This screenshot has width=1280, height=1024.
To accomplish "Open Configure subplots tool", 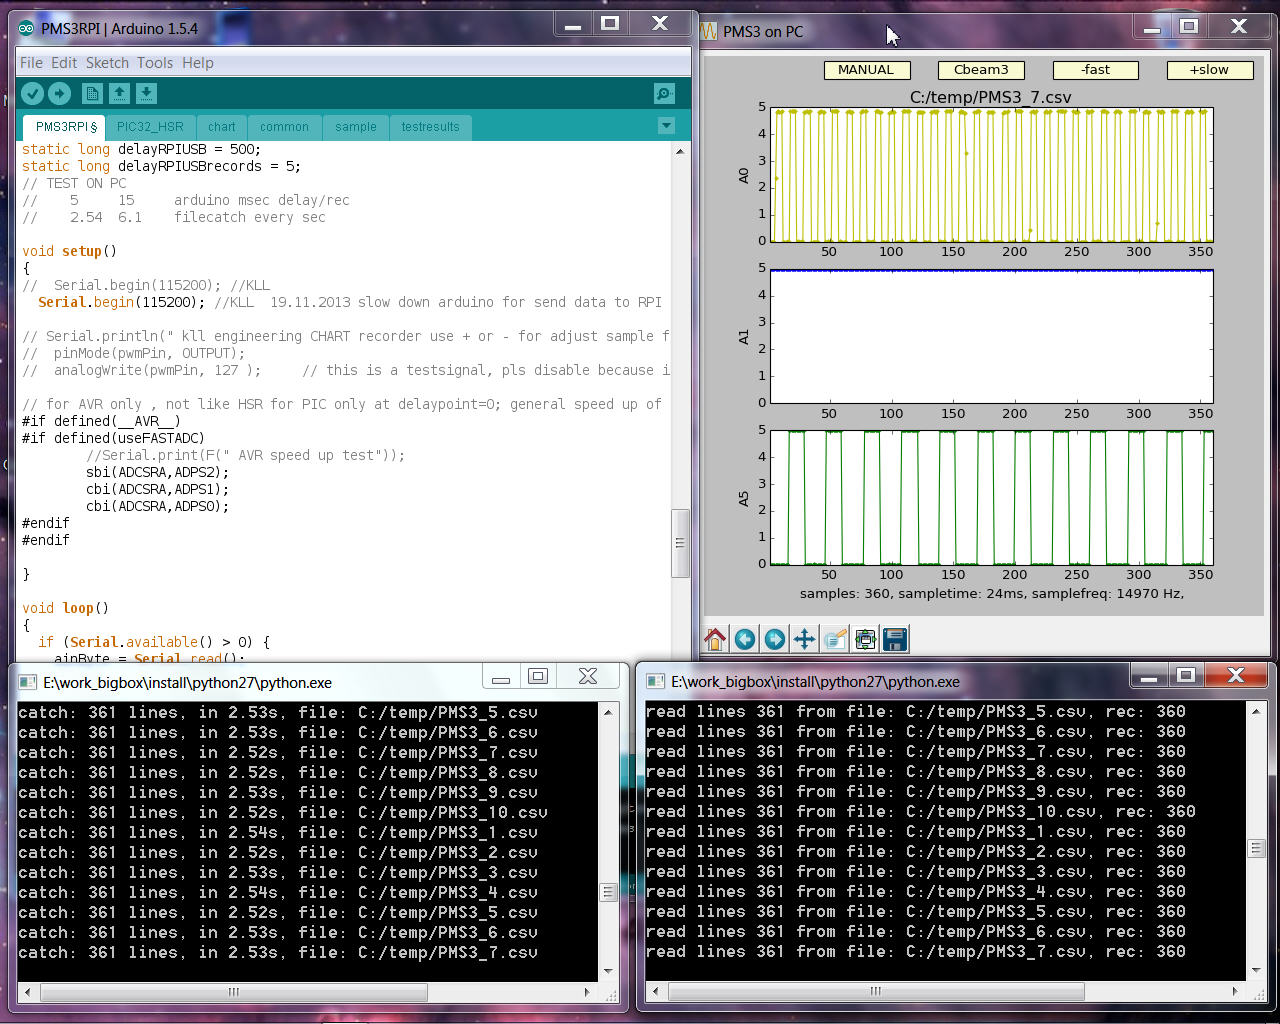I will [x=865, y=639].
